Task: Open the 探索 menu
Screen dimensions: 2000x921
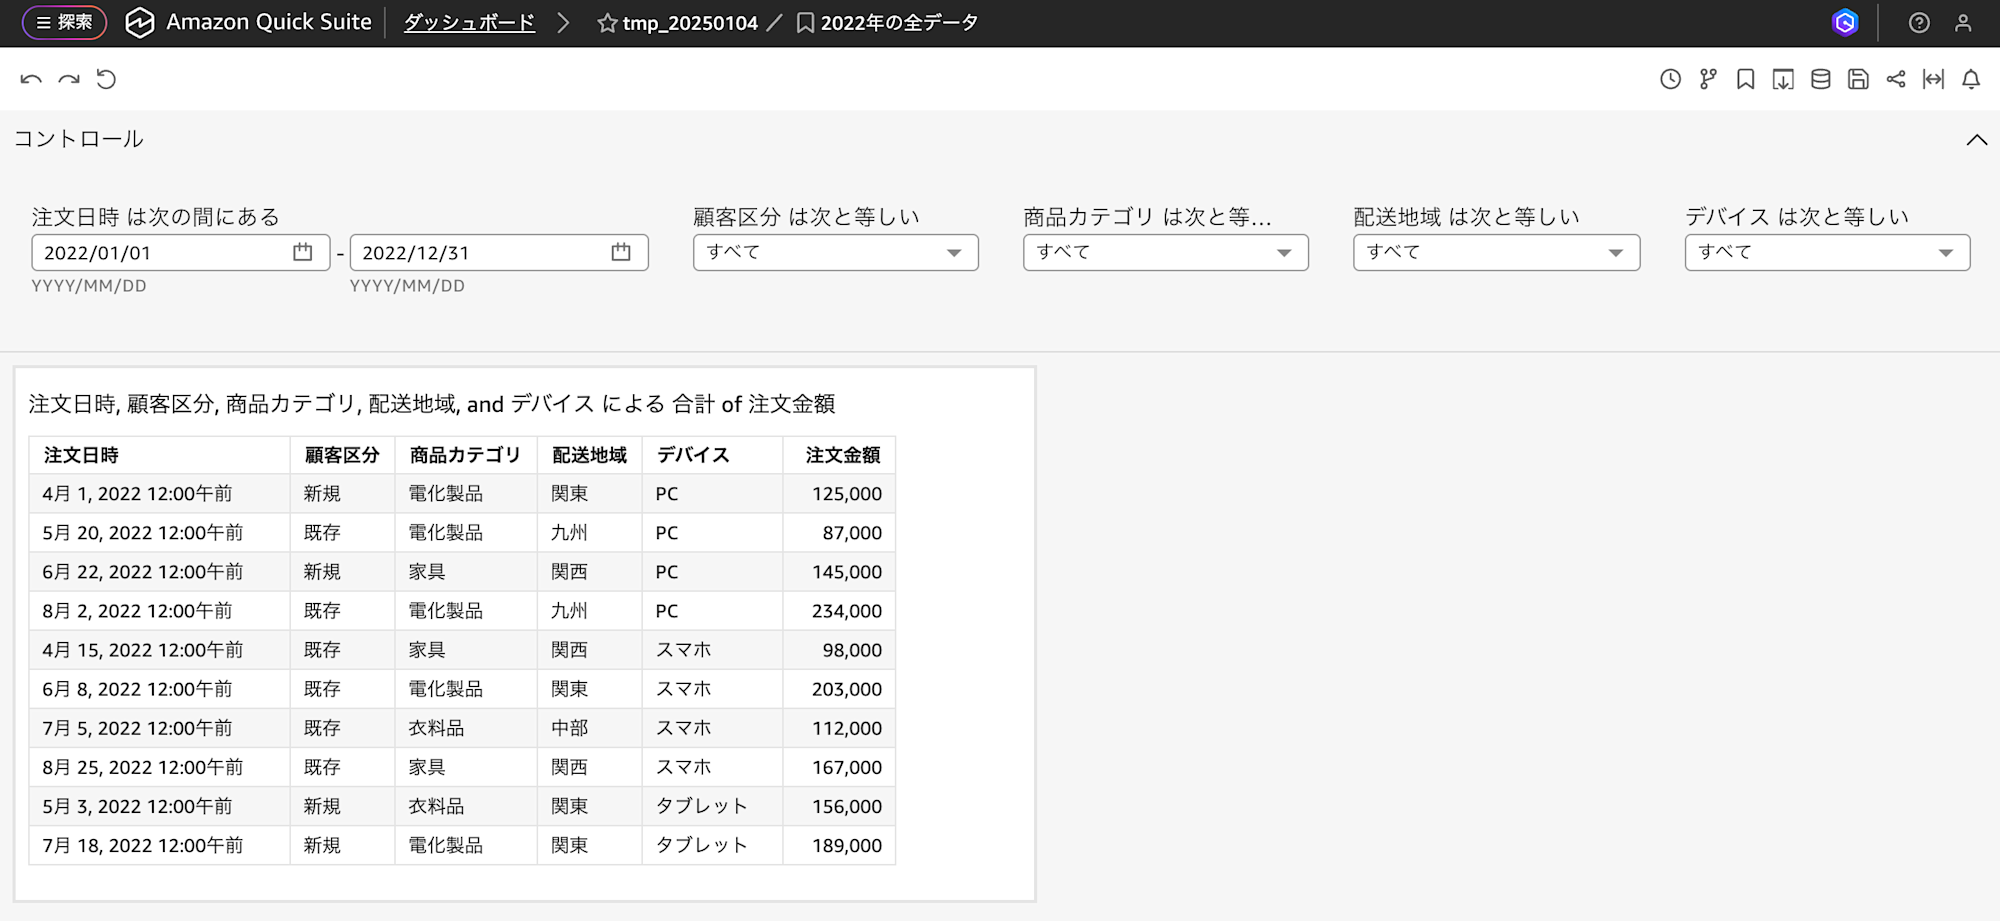Action: [x=64, y=22]
